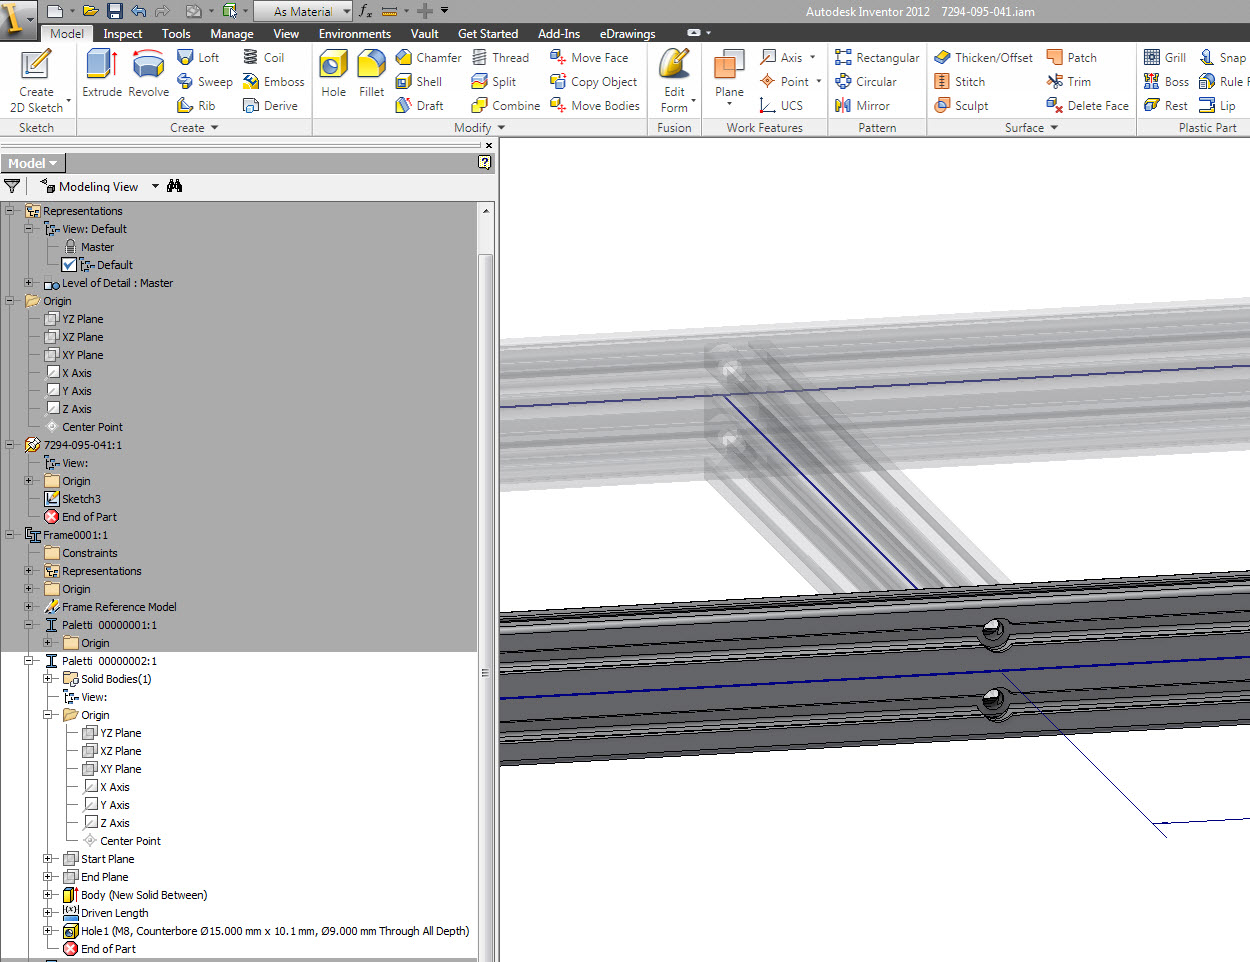Click the Sculpt tool

click(x=961, y=105)
